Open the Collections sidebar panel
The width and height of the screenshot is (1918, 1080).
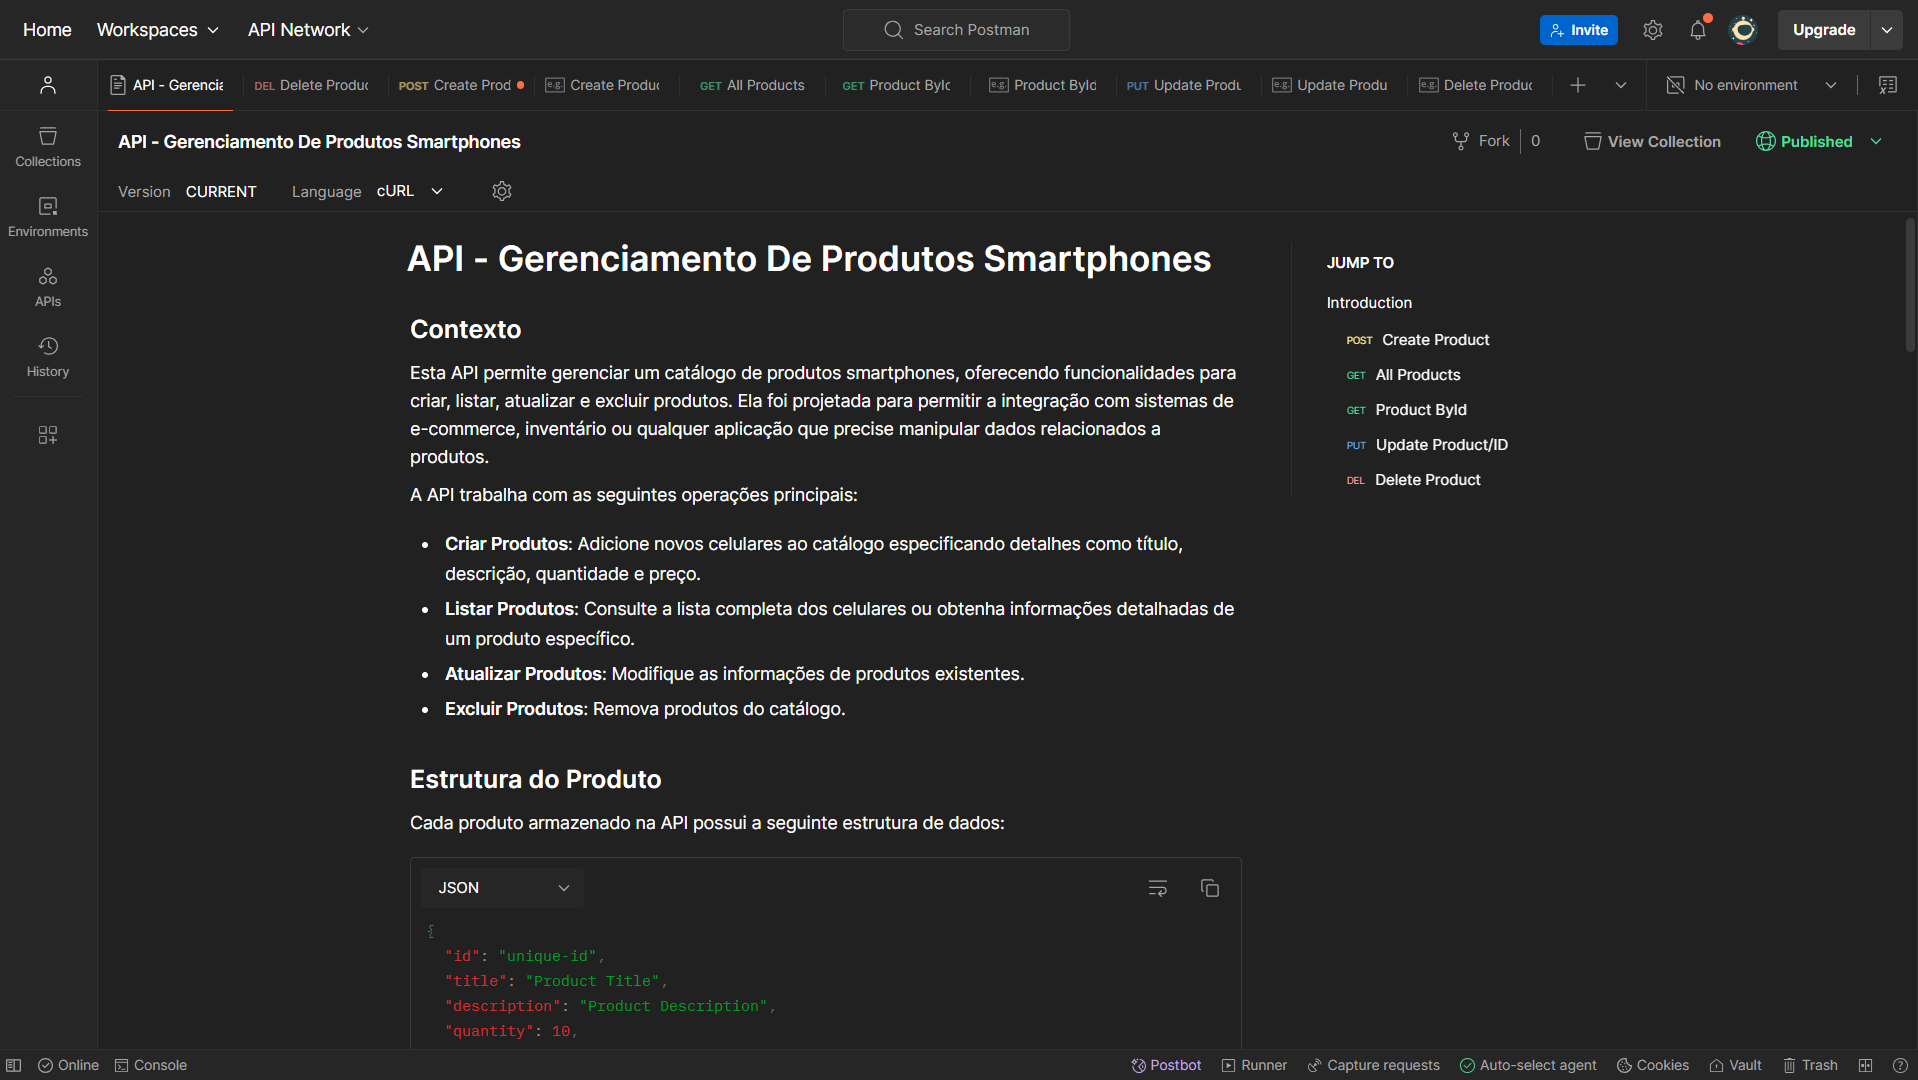[x=47, y=146]
